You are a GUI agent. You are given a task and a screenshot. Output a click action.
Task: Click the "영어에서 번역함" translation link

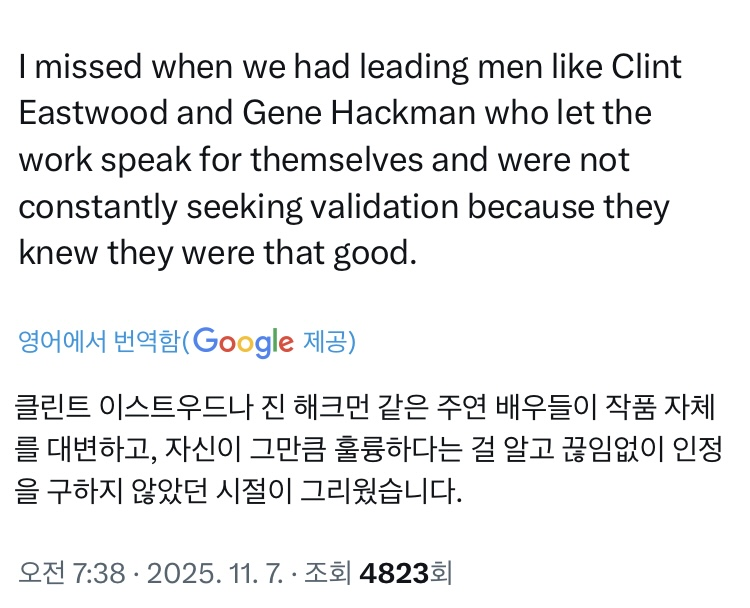[x=100, y=343]
